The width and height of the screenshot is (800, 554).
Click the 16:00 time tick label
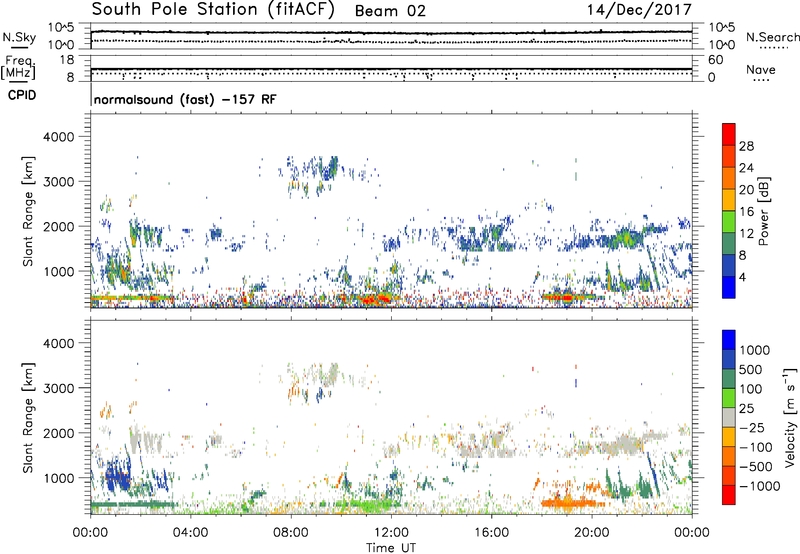[x=491, y=533]
